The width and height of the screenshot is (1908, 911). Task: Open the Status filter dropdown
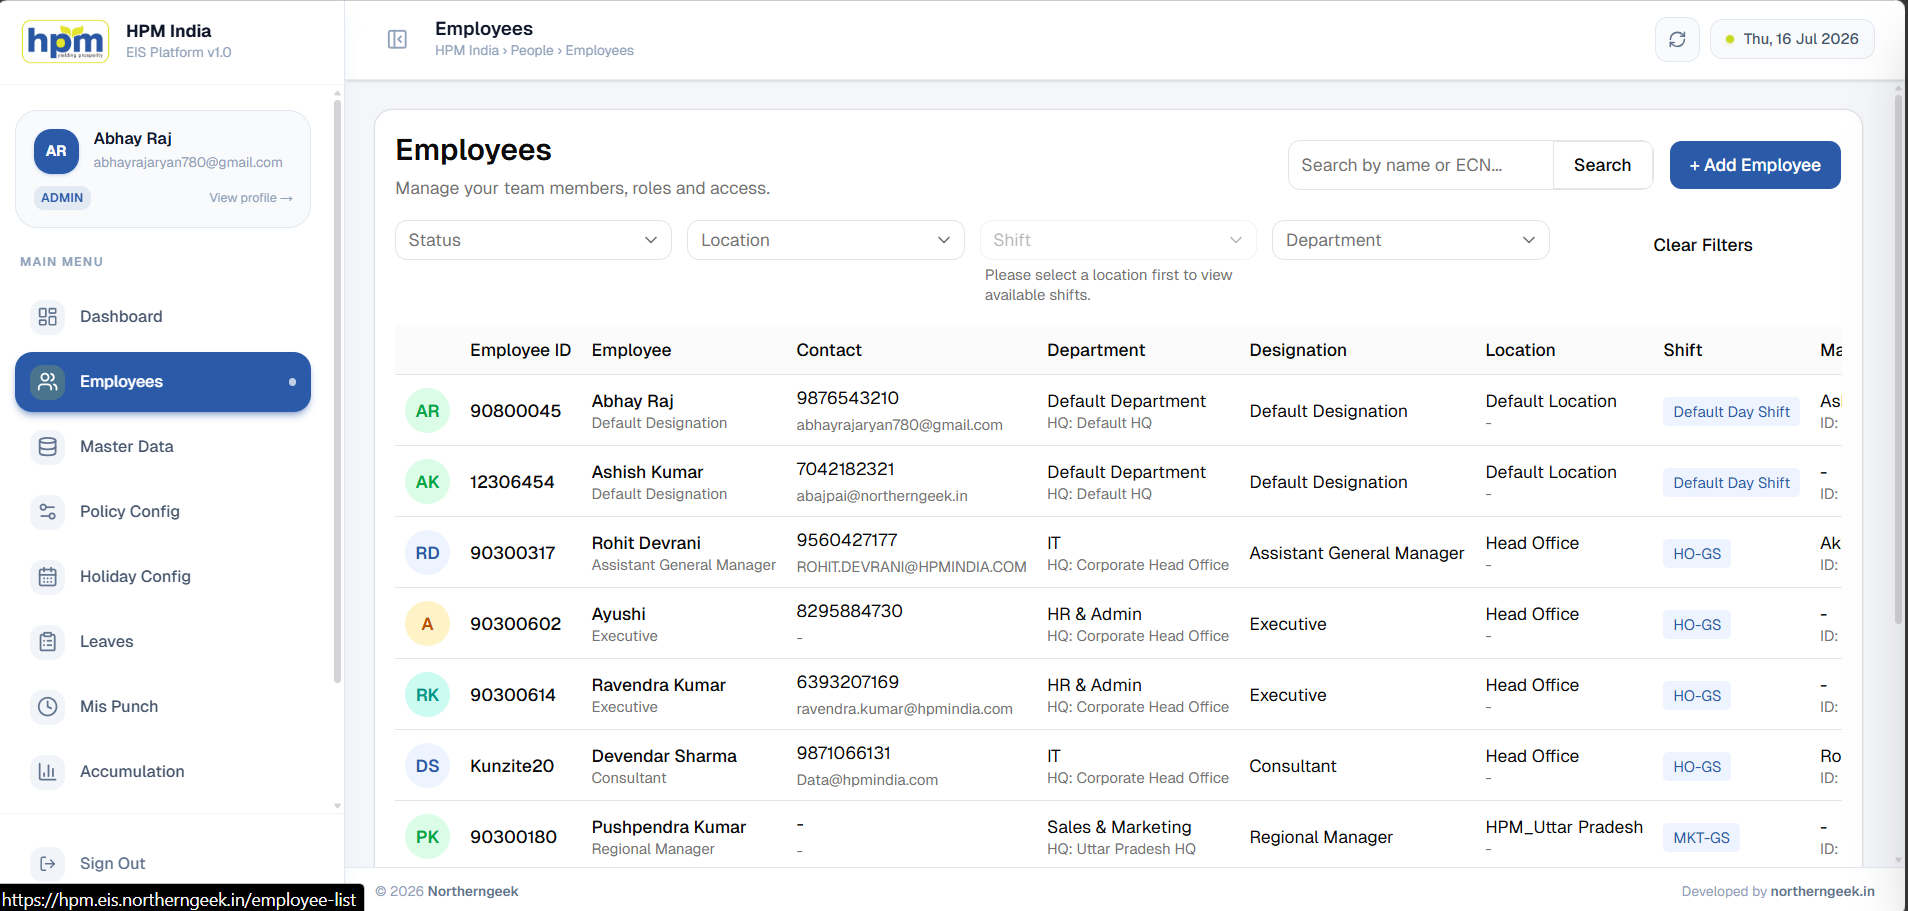(x=533, y=240)
